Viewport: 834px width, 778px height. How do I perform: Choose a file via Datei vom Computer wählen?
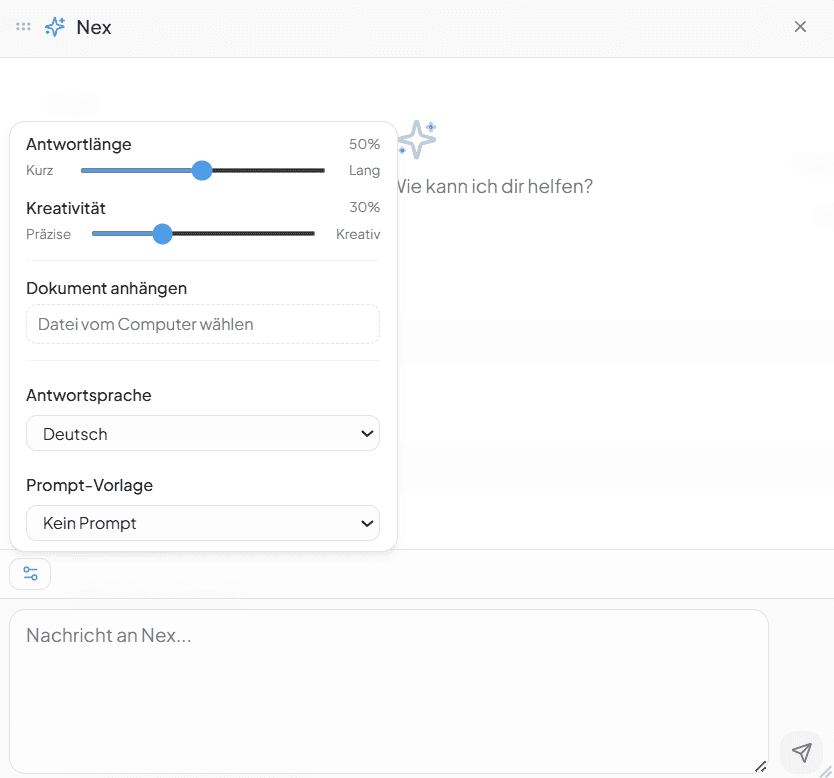pos(203,324)
